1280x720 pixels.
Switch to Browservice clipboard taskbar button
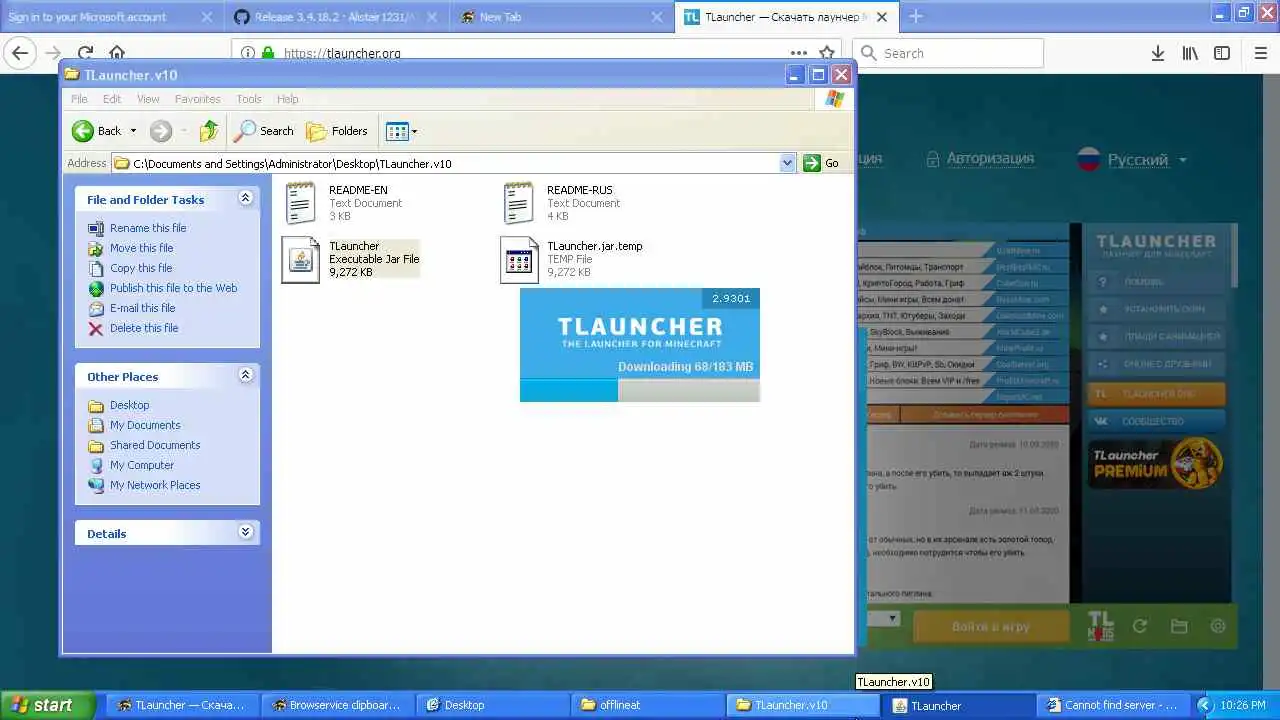pos(337,705)
